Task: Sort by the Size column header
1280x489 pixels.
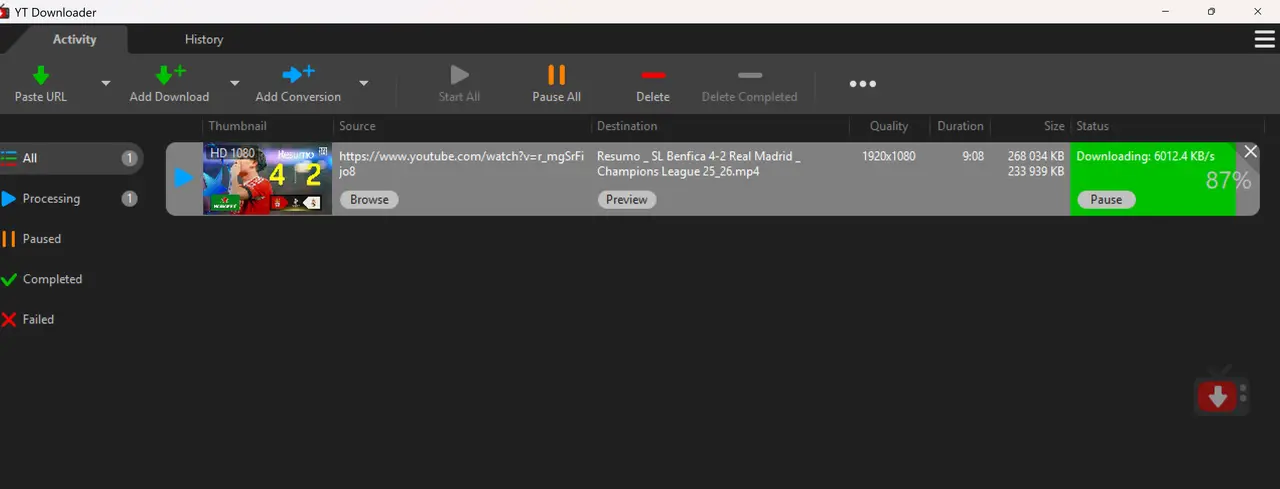Action: tap(1054, 126)
